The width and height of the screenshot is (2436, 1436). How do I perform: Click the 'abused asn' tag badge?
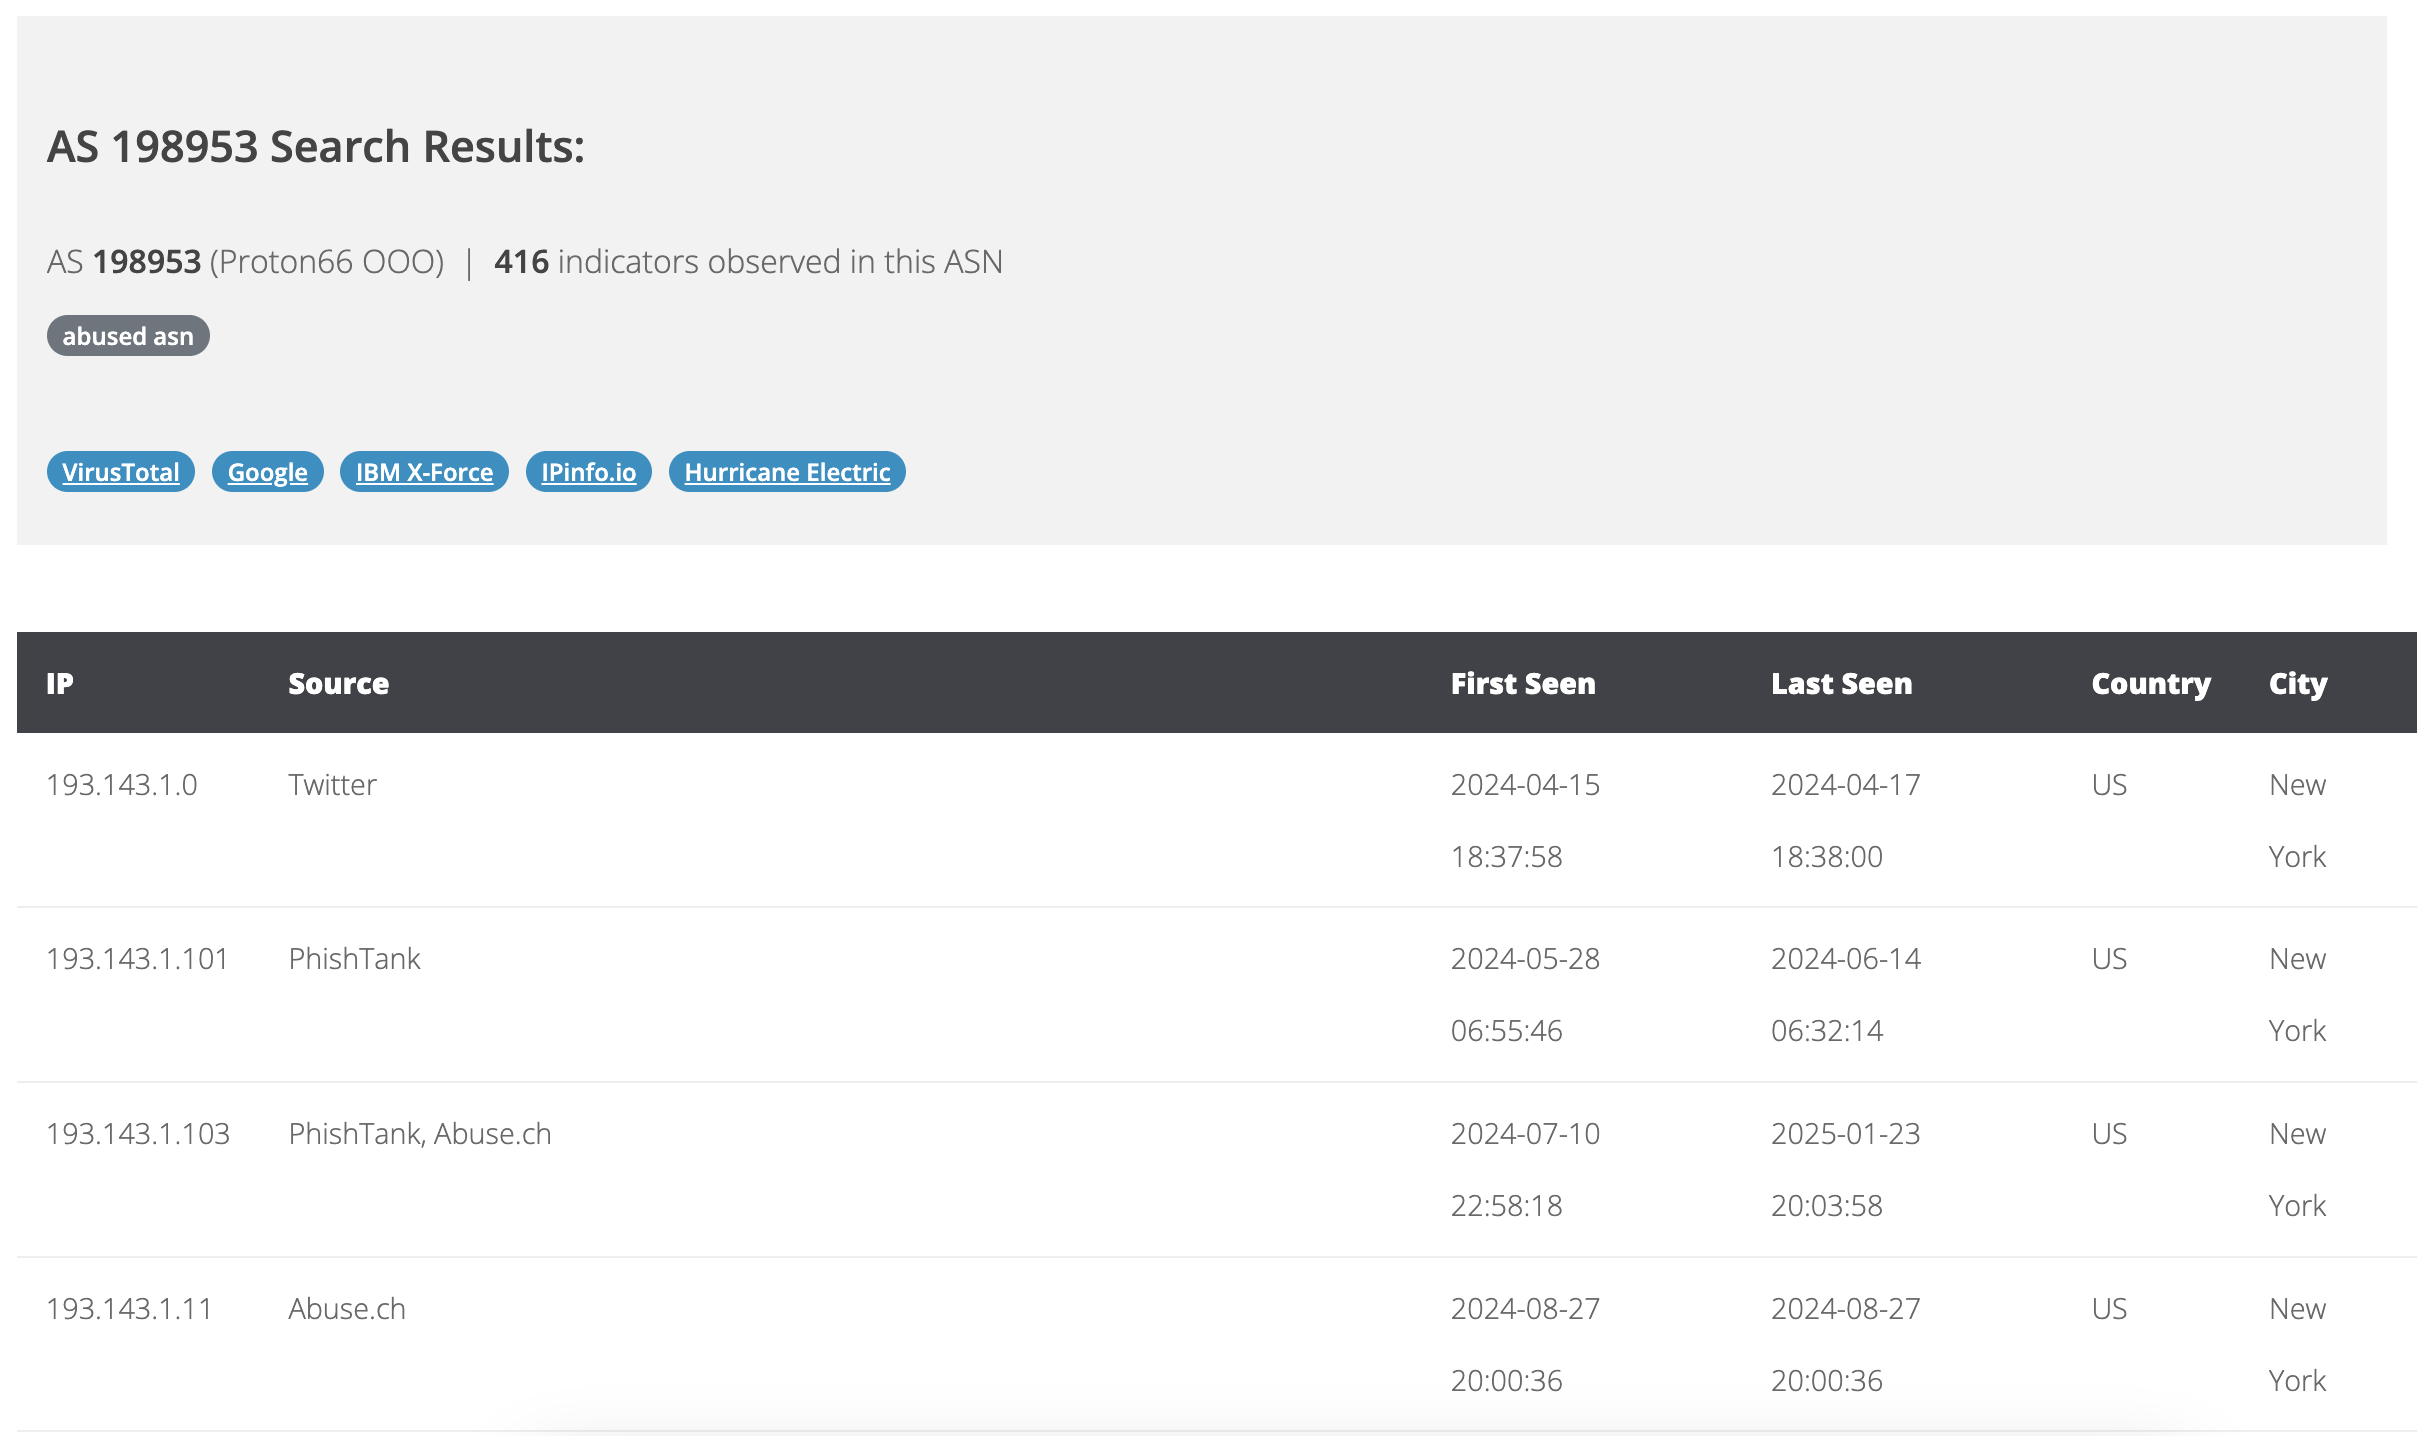coord(128,336)
